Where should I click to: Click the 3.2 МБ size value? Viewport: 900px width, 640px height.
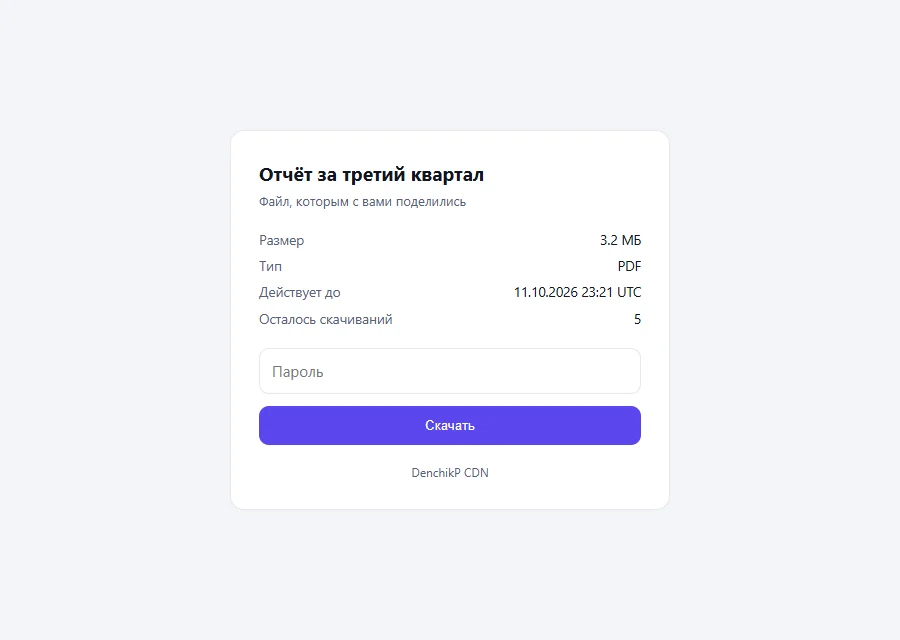coord(620,240)
